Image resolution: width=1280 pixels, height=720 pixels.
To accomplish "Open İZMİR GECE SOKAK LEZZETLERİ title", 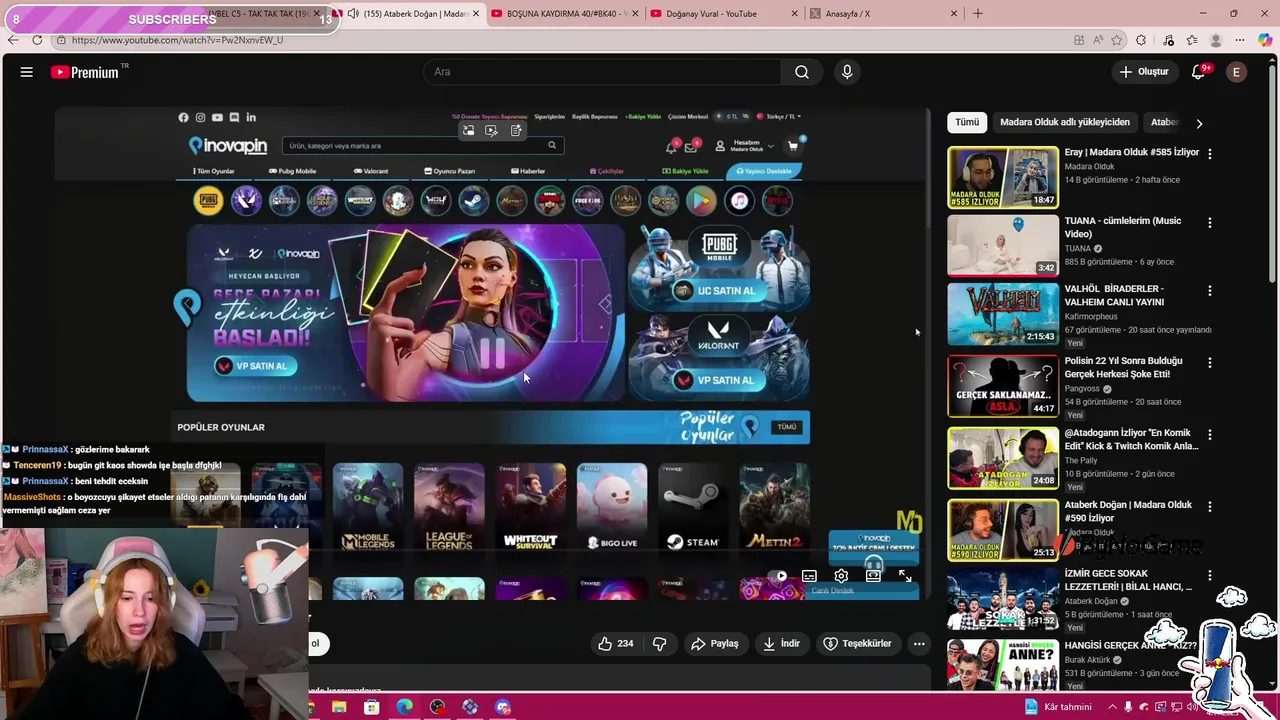I will click(x=1128, y=580).
